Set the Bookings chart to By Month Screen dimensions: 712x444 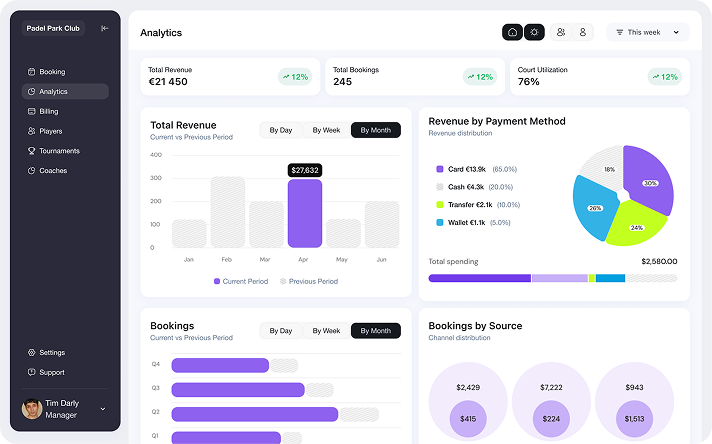pyautogui.click(x=376, y=330)
